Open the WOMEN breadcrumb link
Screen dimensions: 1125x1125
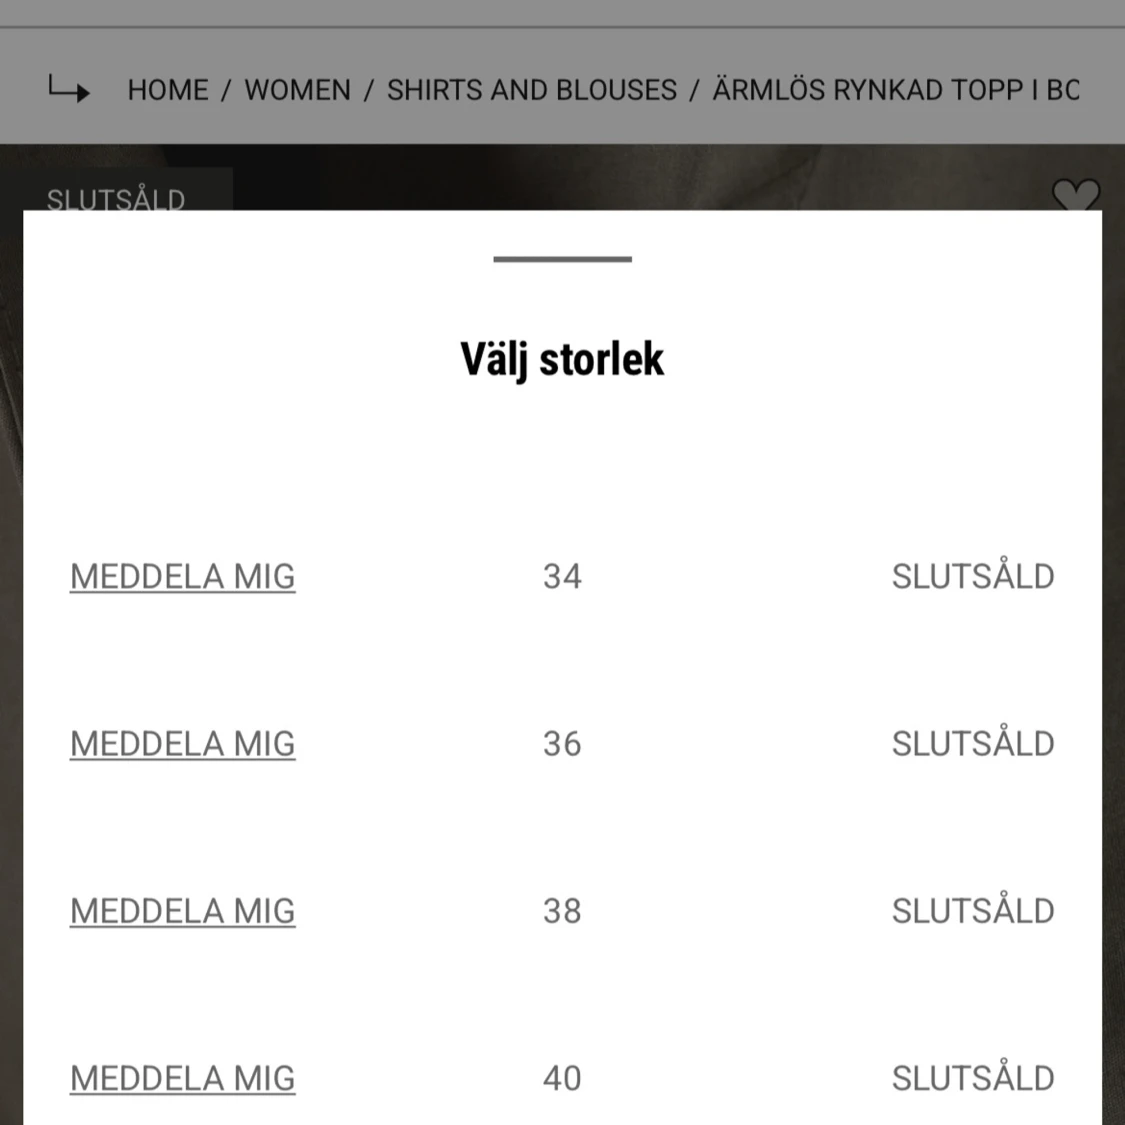pos(298,90)
